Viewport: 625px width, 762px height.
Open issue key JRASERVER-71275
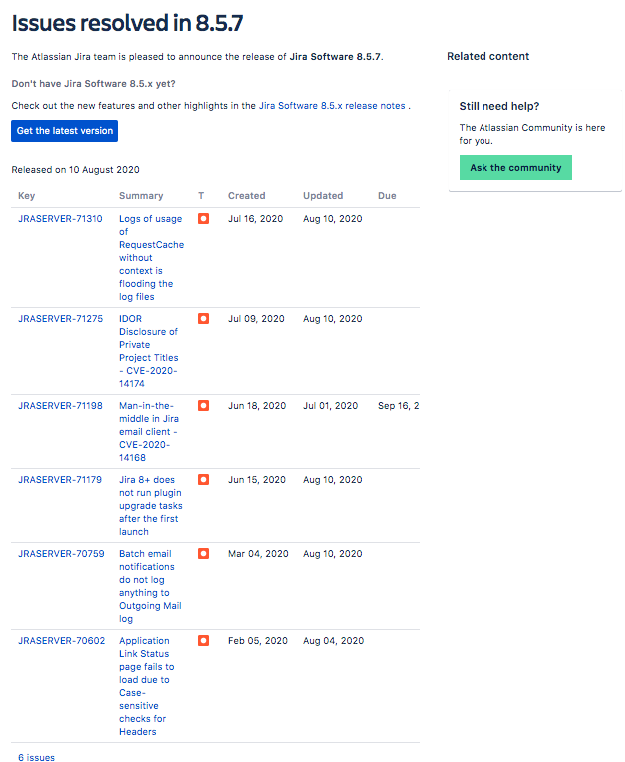click(61, 318)
